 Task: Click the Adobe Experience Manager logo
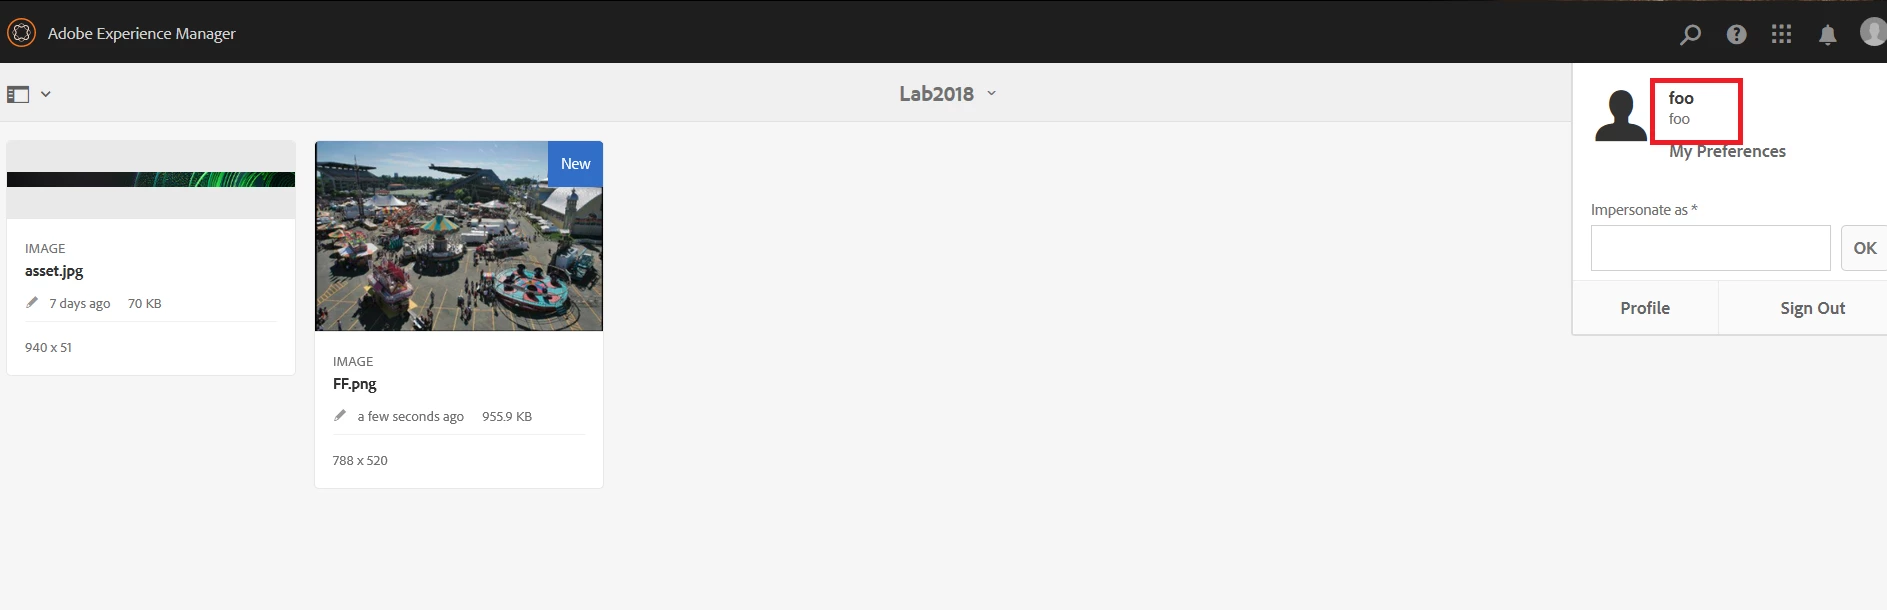click(x=22, y=33)
